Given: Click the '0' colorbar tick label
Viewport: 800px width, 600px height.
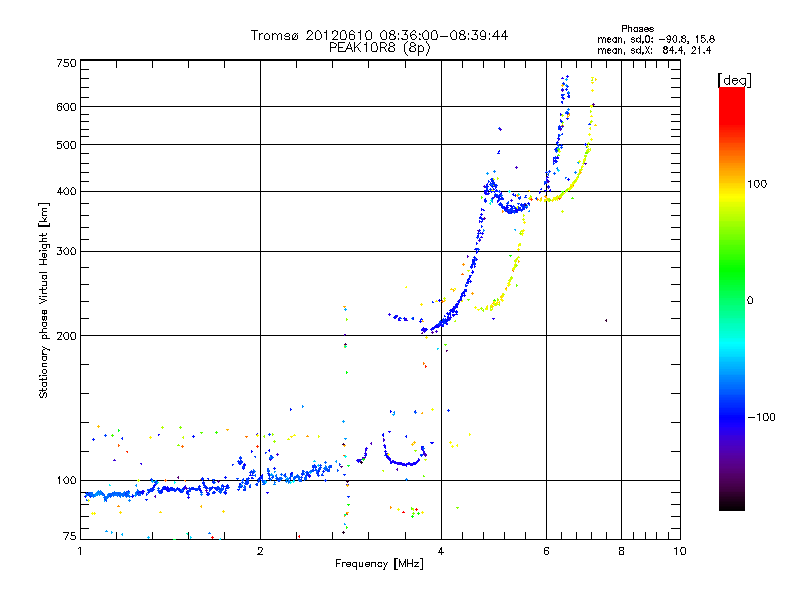Looking at the screenshot, I should [x=750, y=301].
